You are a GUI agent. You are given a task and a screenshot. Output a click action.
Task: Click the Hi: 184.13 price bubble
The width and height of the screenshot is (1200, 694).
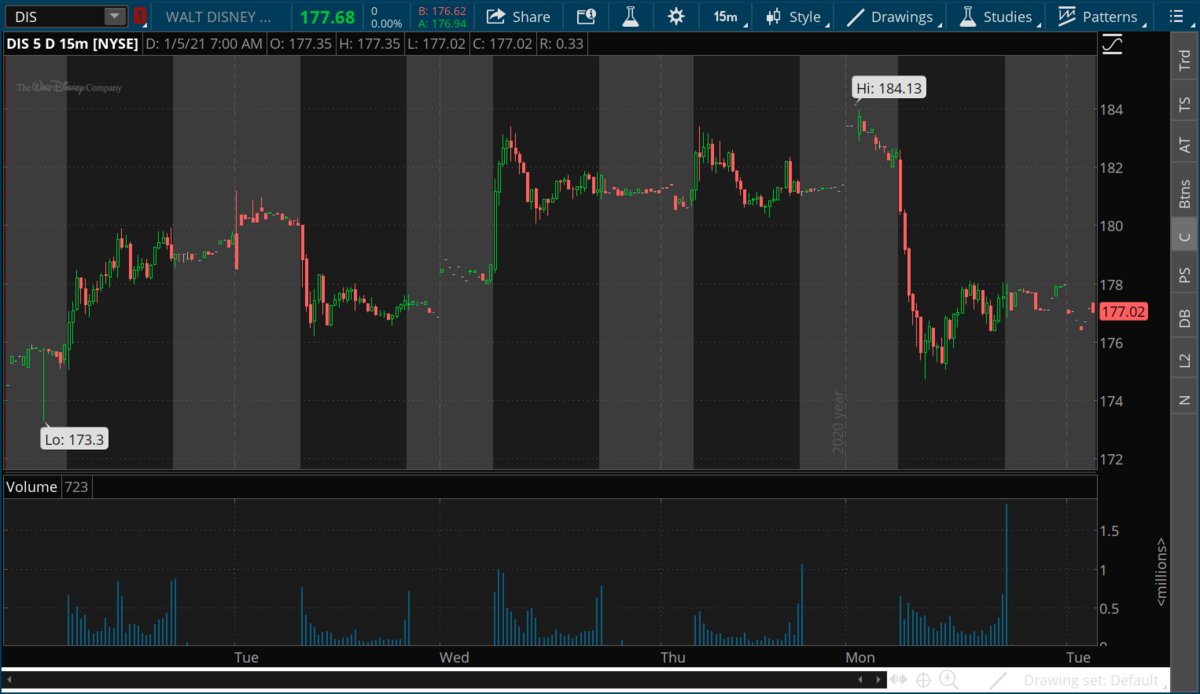(x=889, y=88)
